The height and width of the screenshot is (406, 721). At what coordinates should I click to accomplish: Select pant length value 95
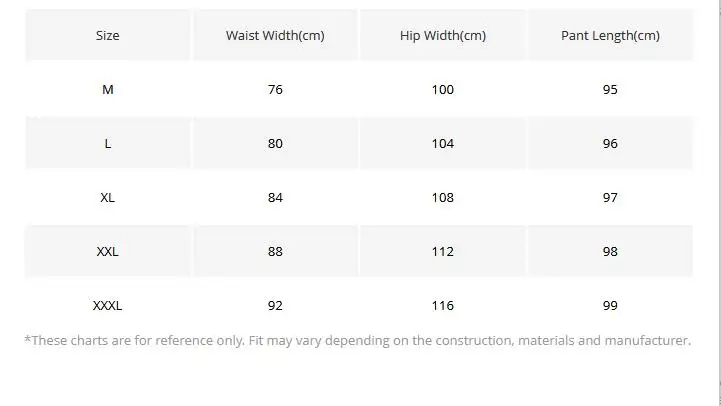pos(610,89)
